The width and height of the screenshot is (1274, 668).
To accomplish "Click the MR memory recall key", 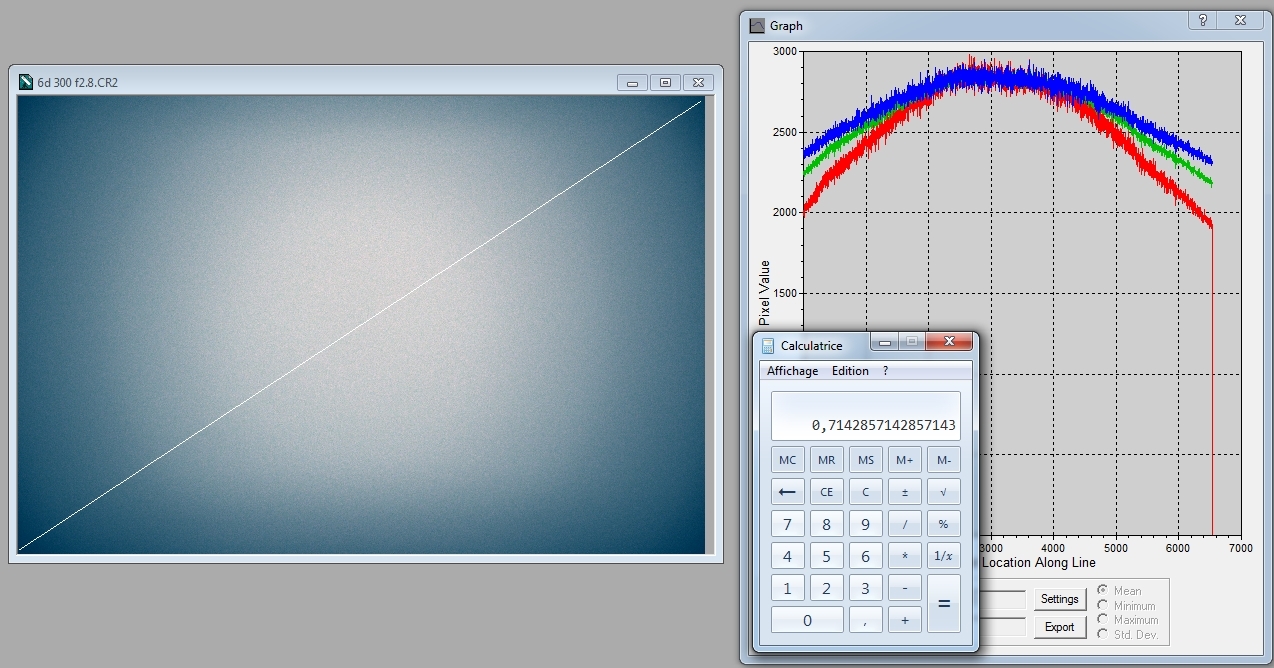I will click(826, 460).
